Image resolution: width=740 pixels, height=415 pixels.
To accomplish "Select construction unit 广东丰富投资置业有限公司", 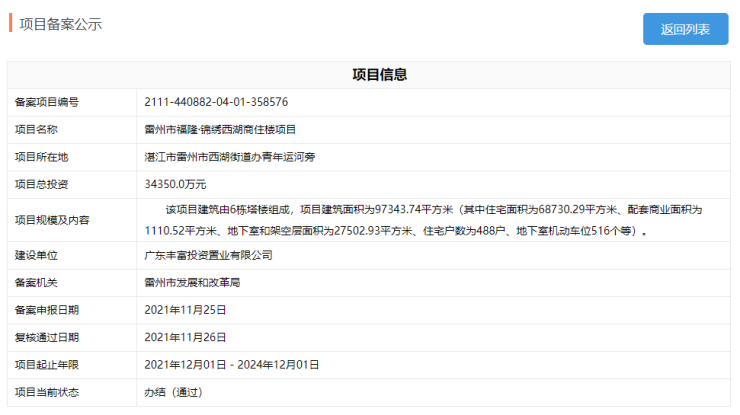I will click(209, 255).
